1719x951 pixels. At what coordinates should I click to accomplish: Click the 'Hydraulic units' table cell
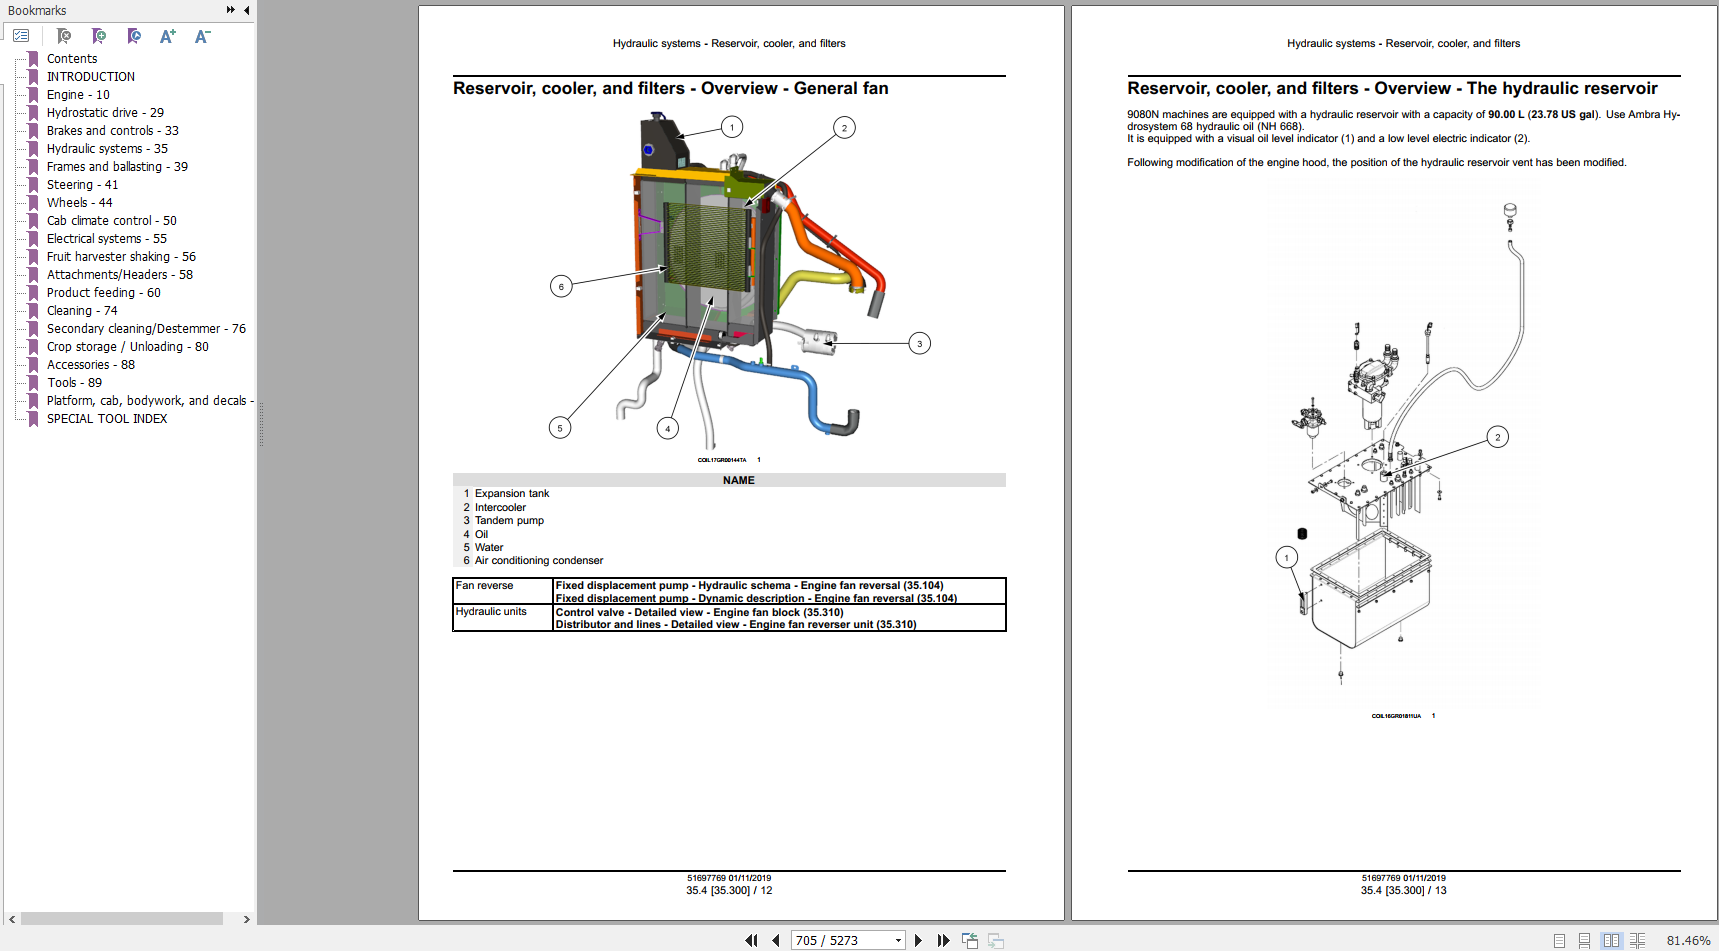(x=503, y=618)
